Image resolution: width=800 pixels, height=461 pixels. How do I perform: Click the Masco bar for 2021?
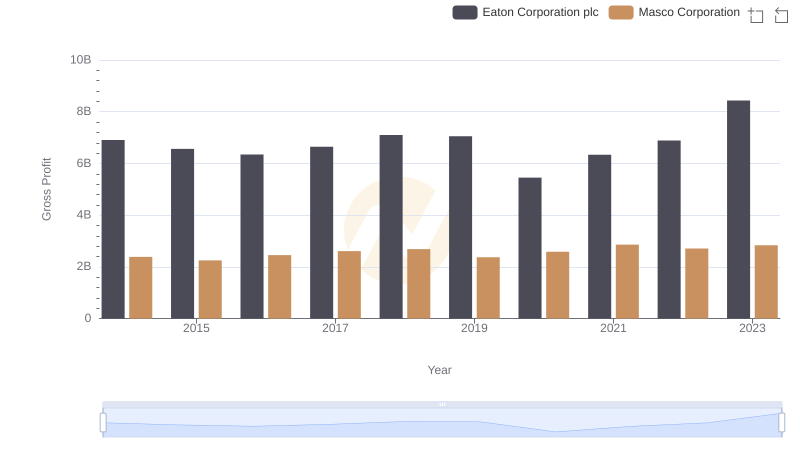tap(627, 281)
